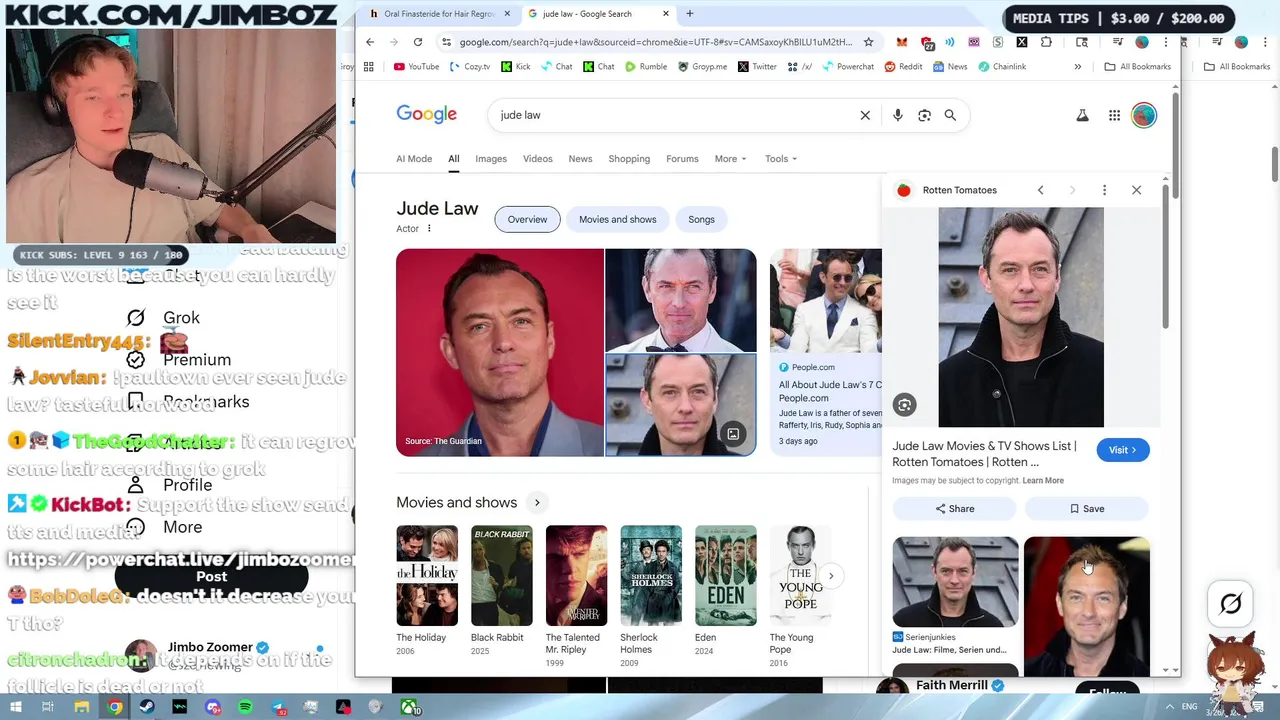This screenshot has width=1280, height=720.
Task: Open Twitter bookmark
Action: click(x=757, y=67)
